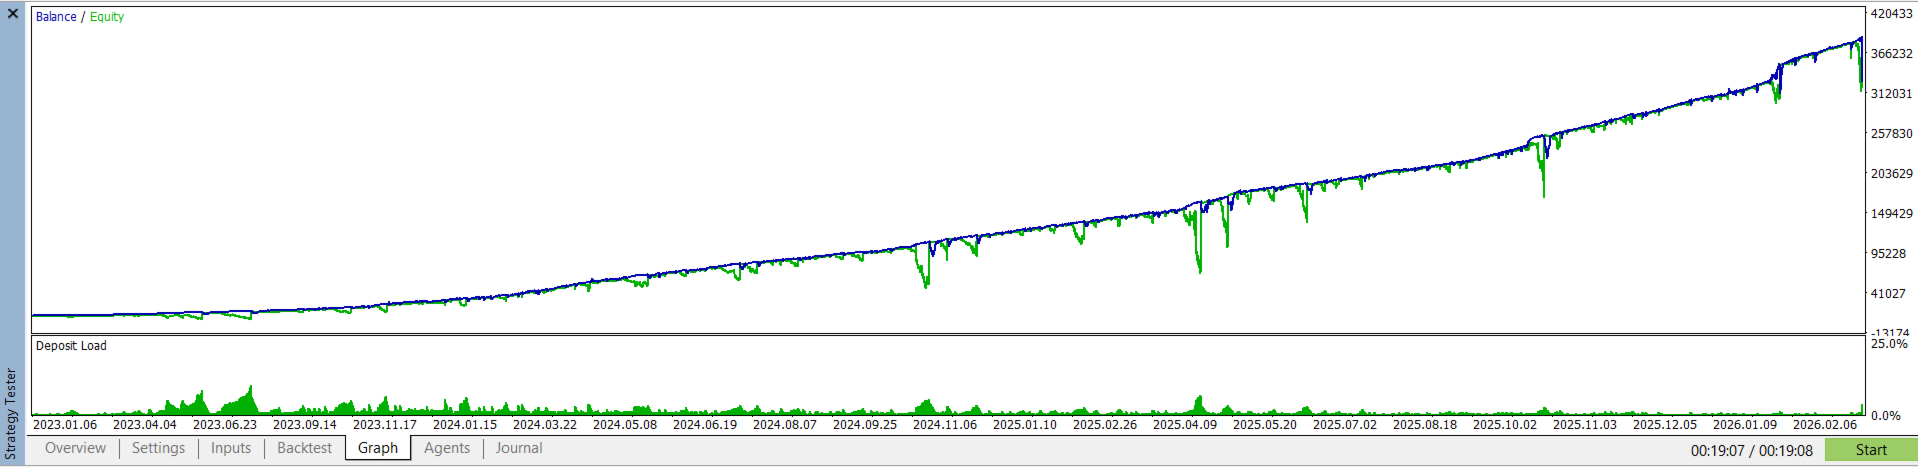The image size is (1918, 467).
Task: Open the Agents tab
Action: point(447,448)
